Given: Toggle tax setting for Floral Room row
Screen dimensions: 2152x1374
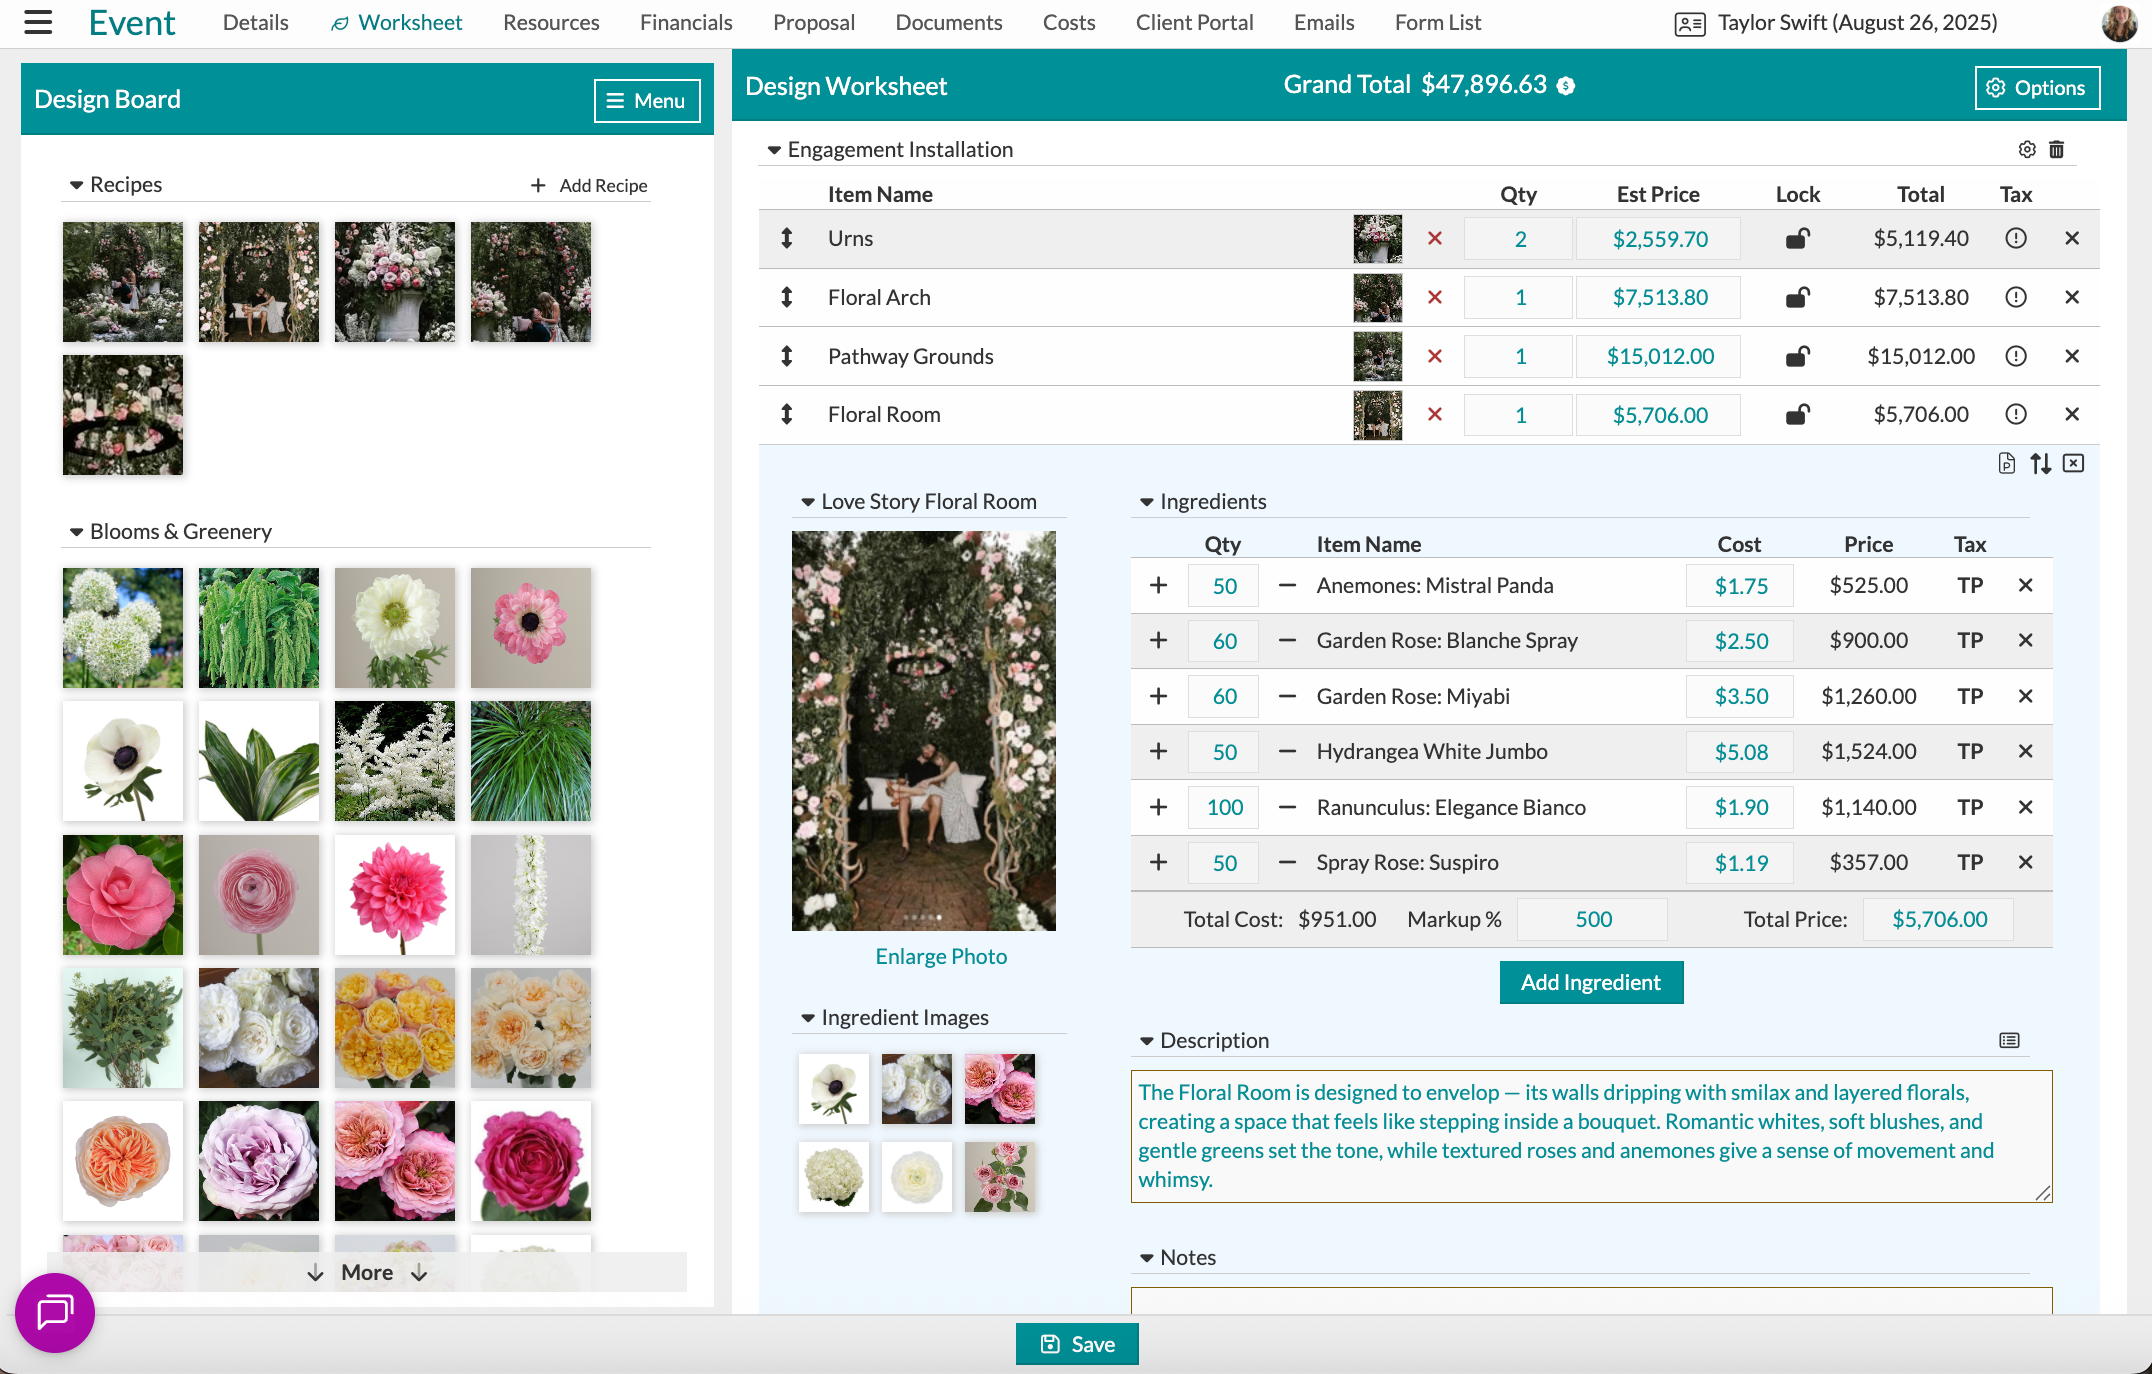Looking at the screenshot, I should [x=2015, y=414].
